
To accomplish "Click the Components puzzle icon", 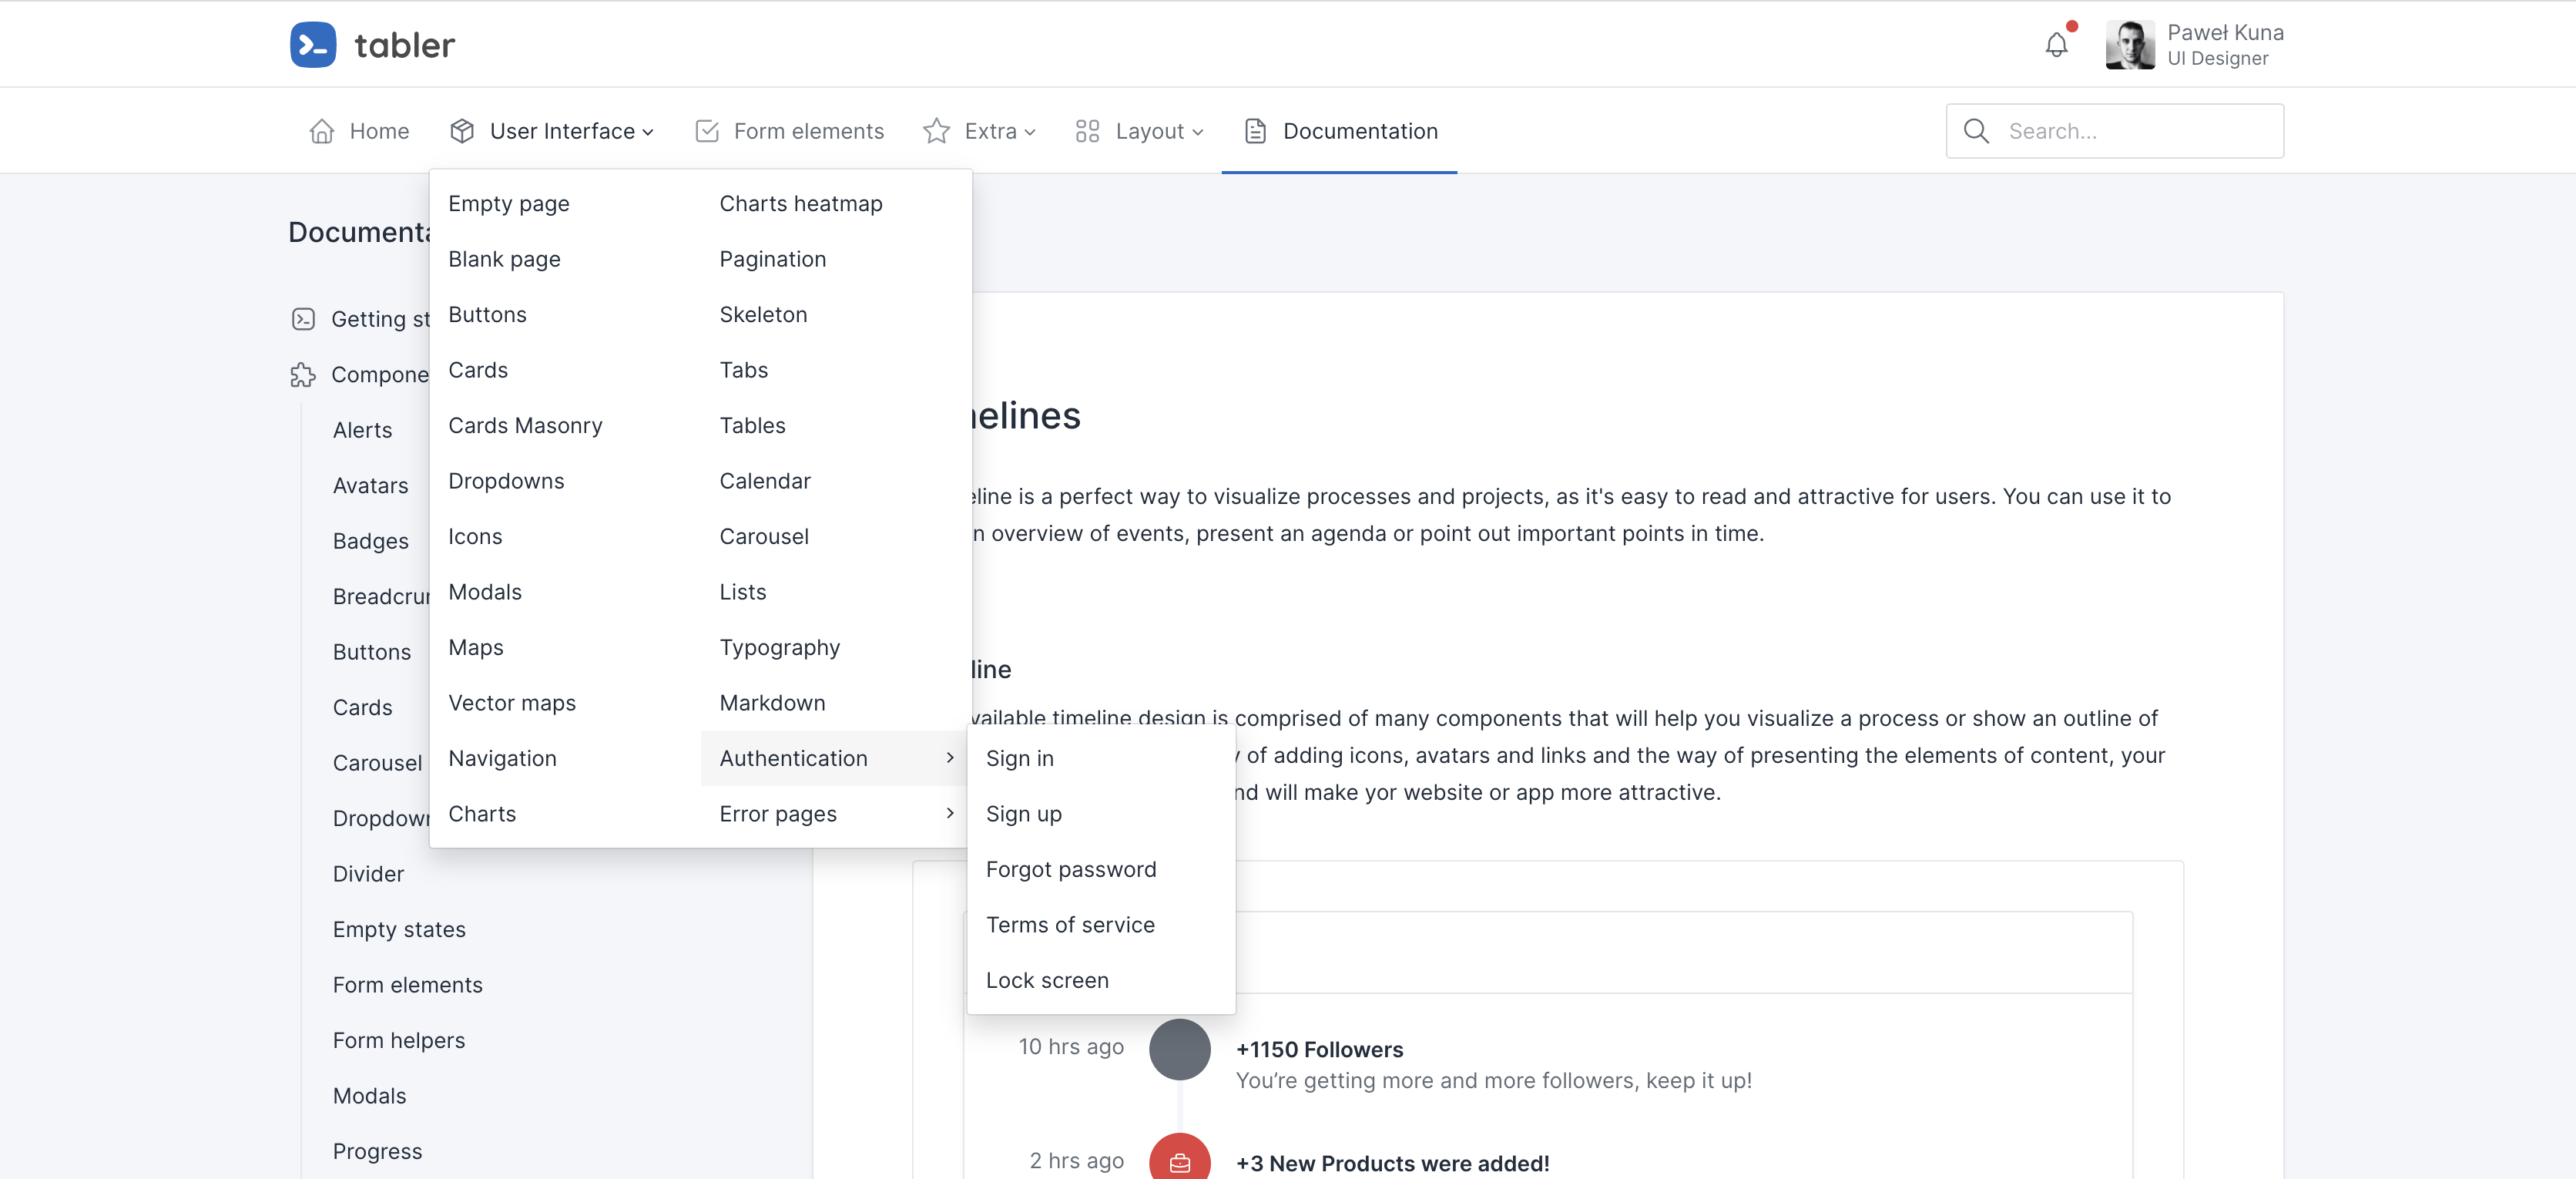I will tap(303, 375).
